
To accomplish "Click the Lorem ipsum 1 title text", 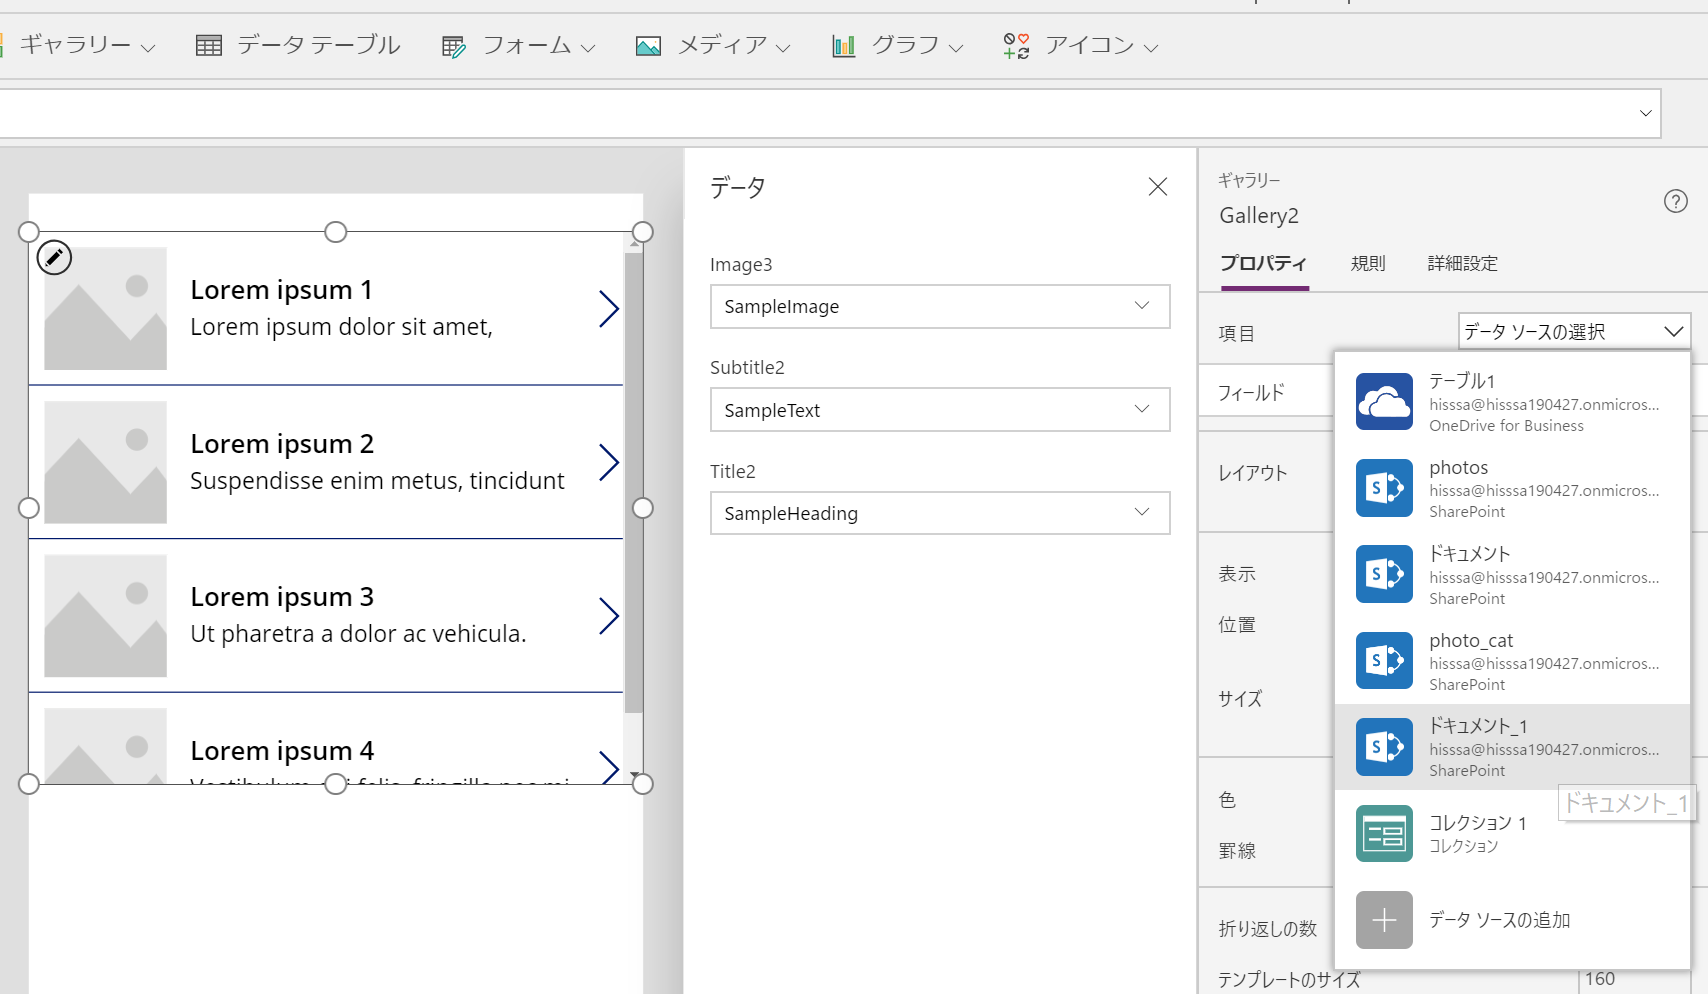I will [282, 290].
